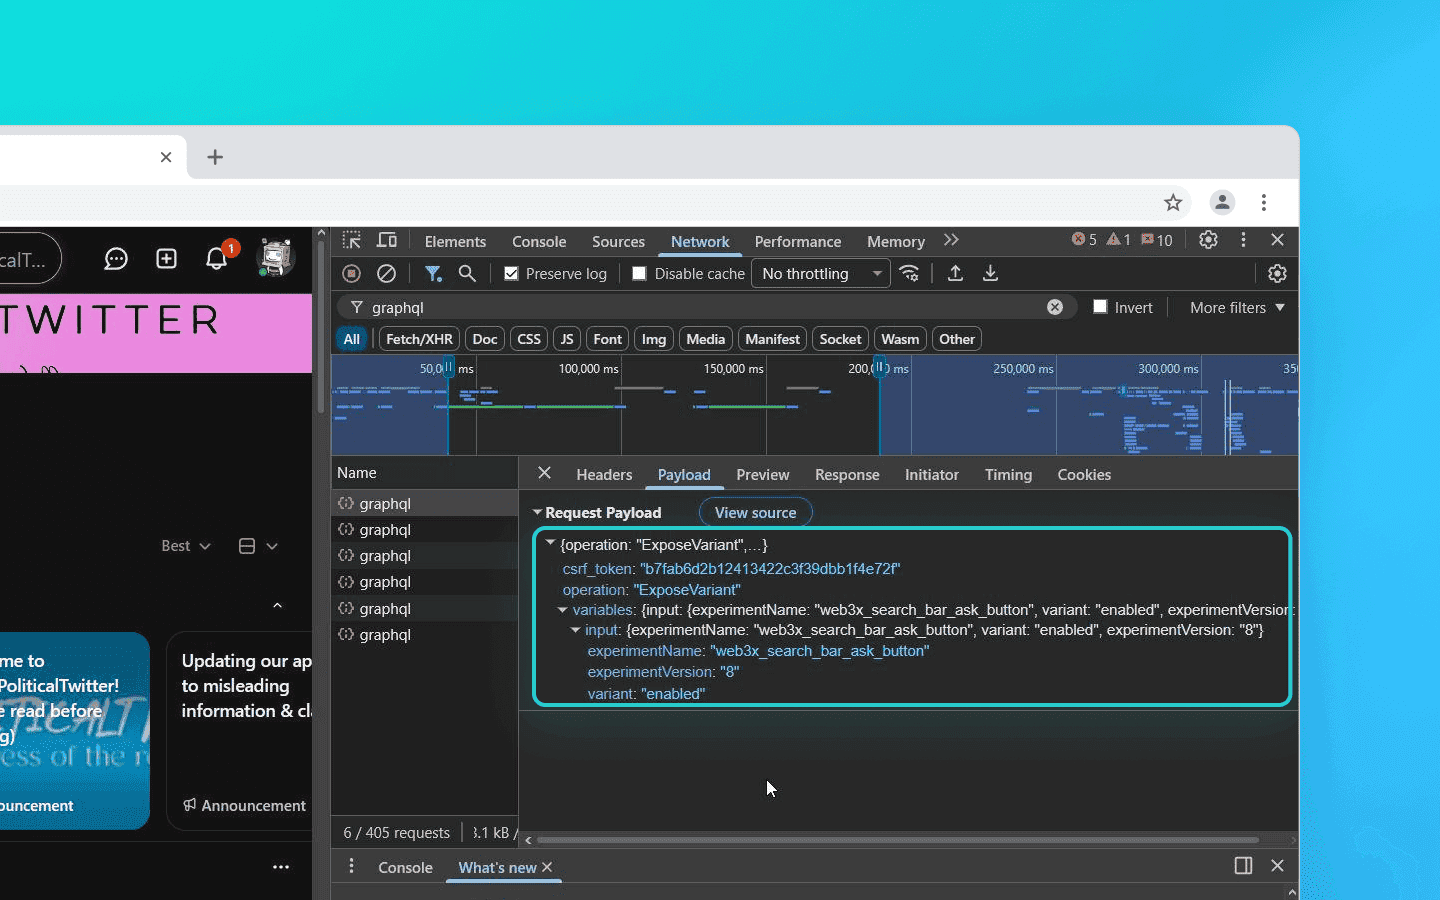Enable the Disable cache checkbox

(640, 274)
